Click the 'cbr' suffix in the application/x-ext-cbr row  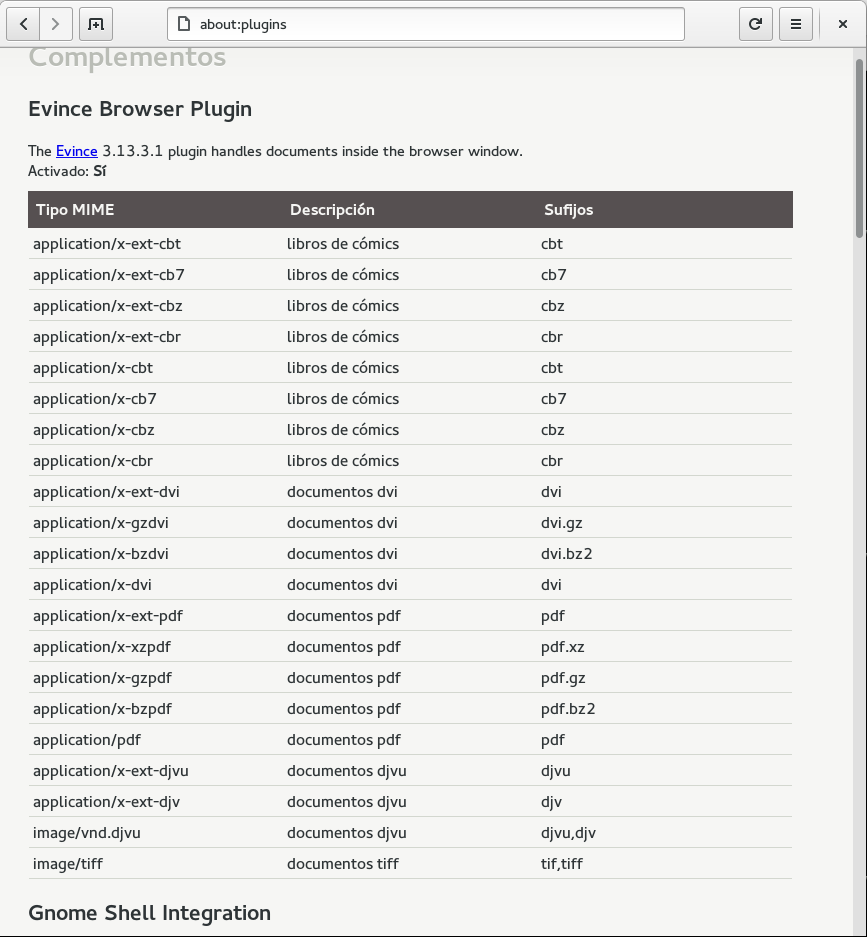coord(552,337)
